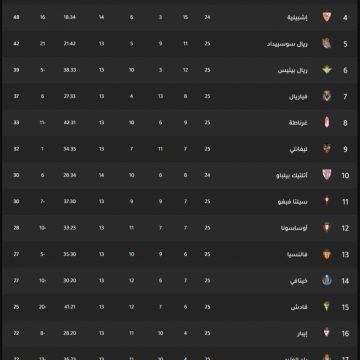Click the Valencia bat crest icon

tap(327, 254)
